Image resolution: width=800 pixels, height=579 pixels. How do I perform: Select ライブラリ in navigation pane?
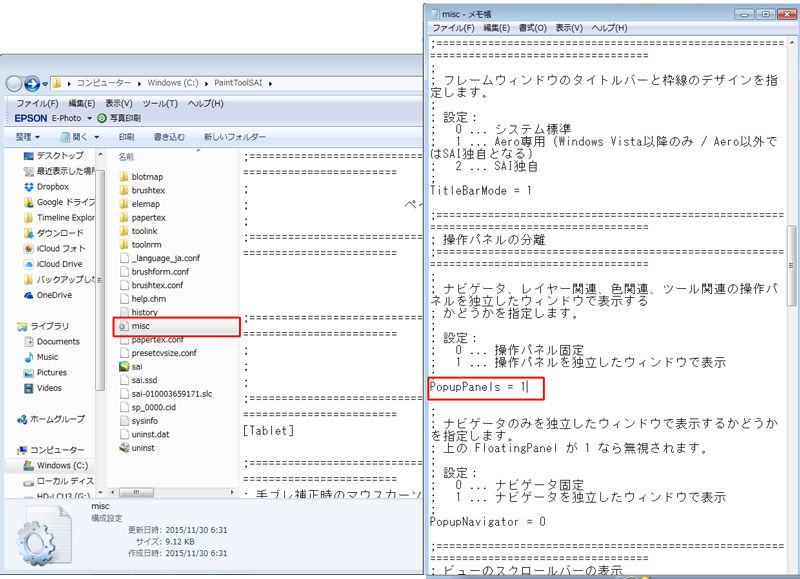click(x=43, y=326)
